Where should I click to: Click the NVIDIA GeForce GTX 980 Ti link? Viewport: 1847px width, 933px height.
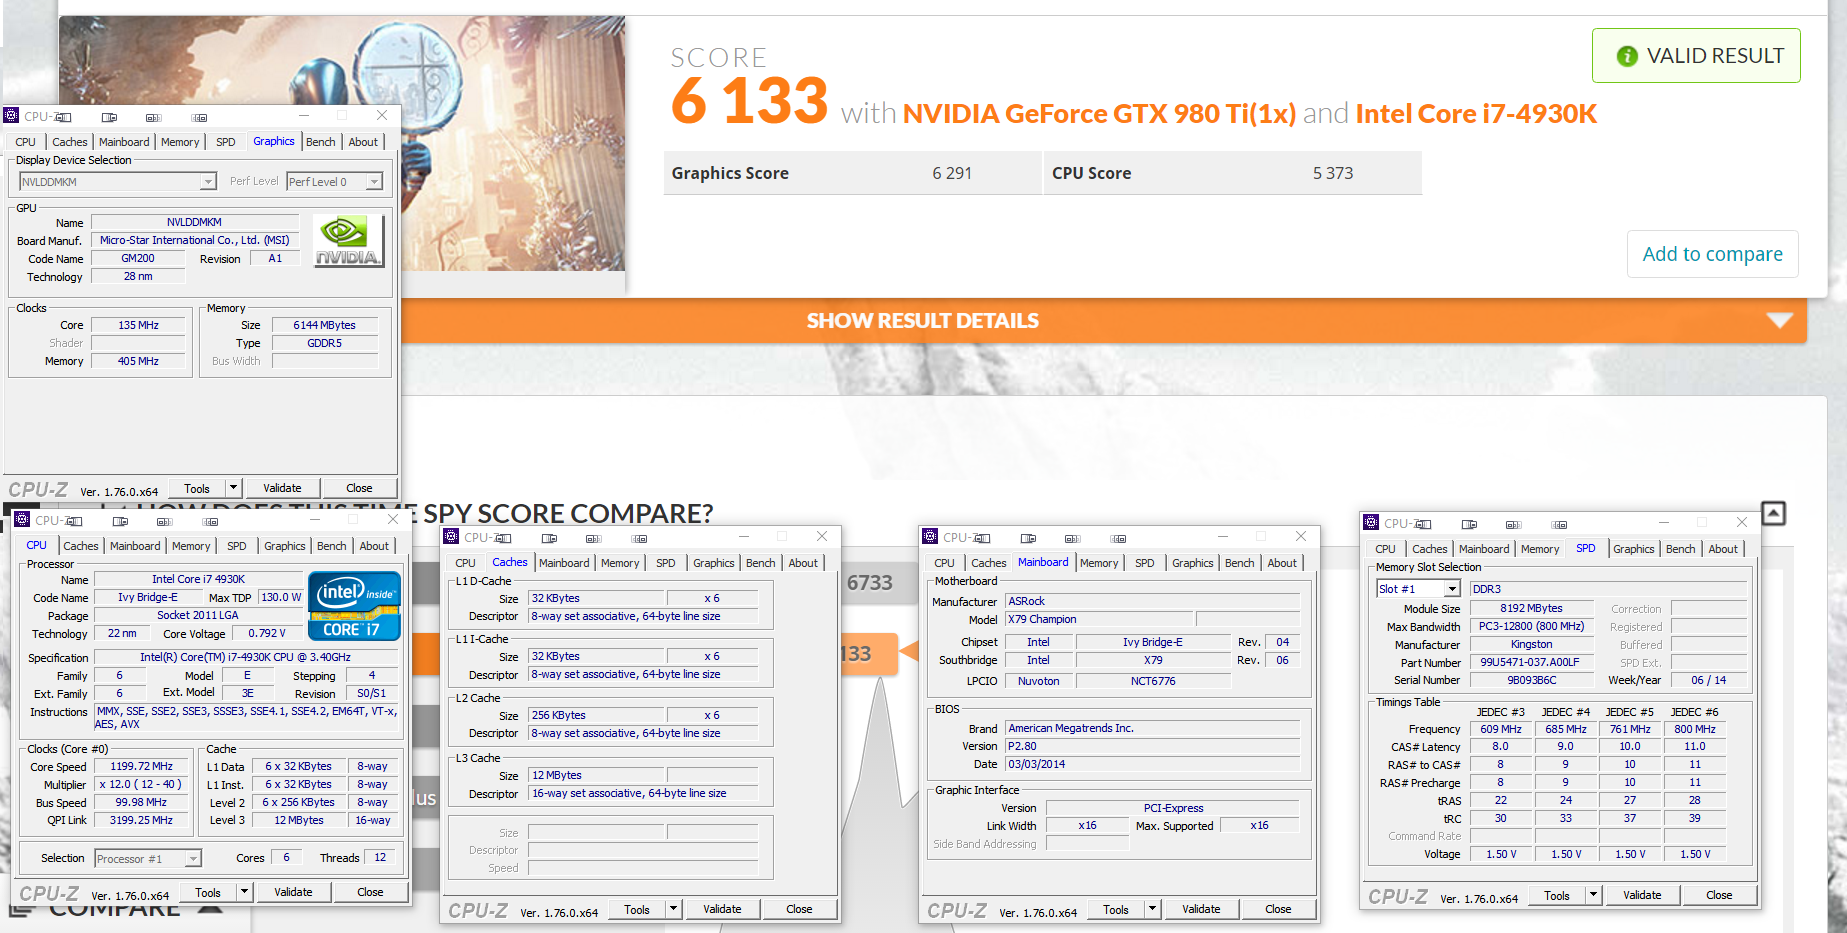point(1099,114)
